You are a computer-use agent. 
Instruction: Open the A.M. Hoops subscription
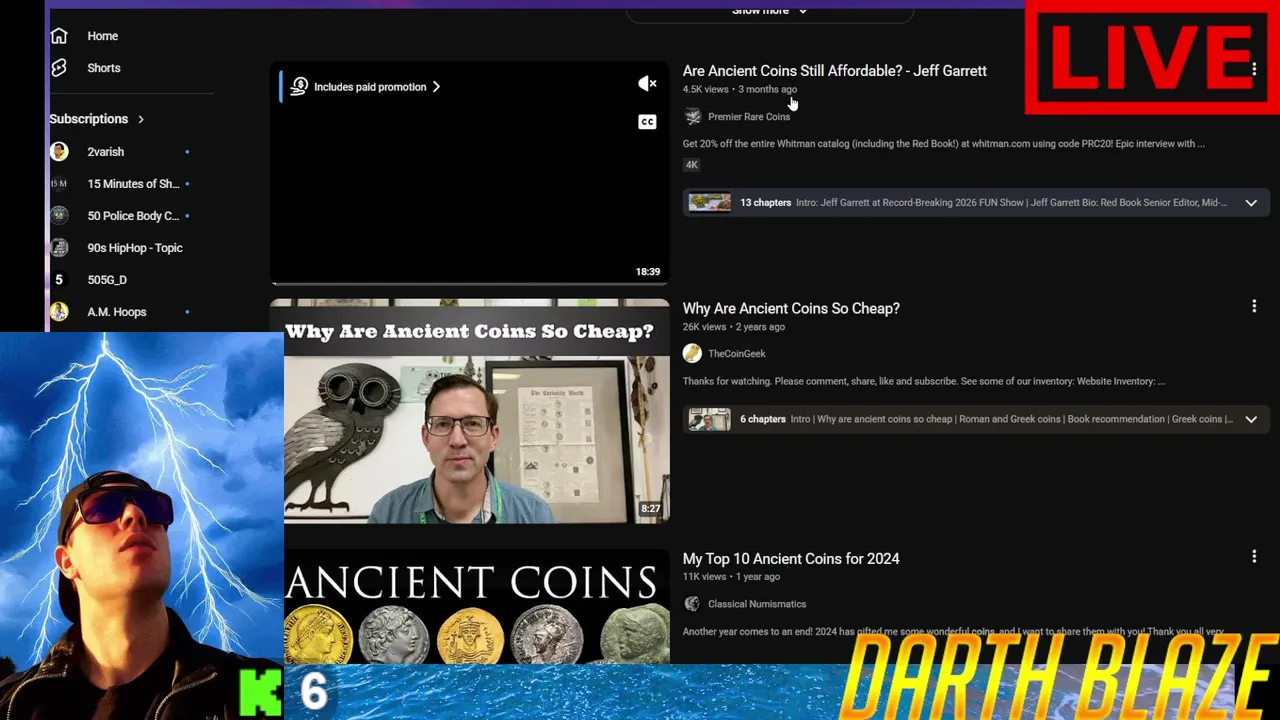tap(117, 312)
